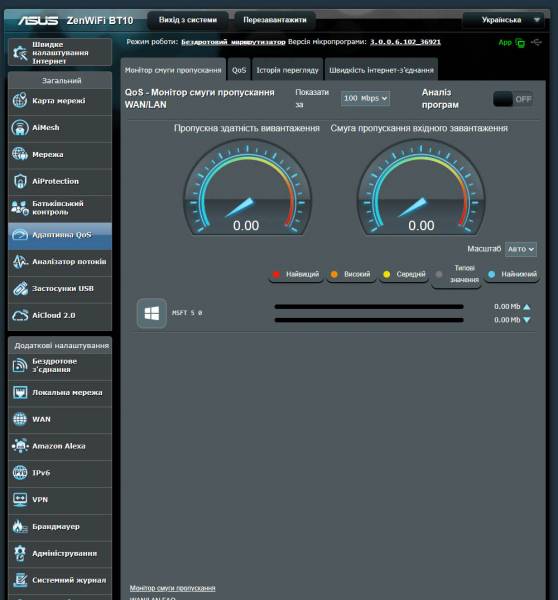Select the blue Найнижчий priority label
The image size is (558, 600).
tap(512, 274)
